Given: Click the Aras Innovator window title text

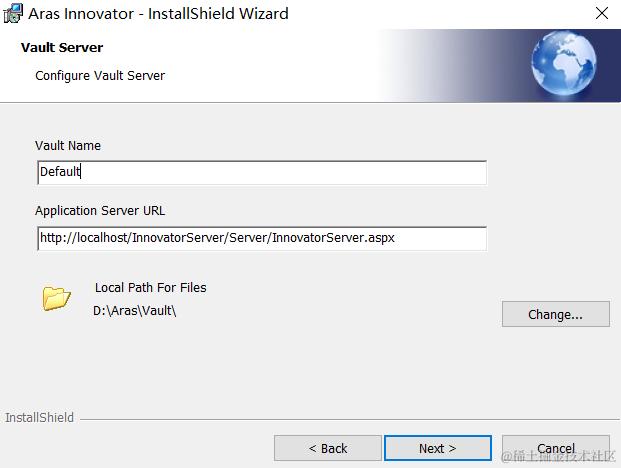Looking at the screenshot, I should point(158,14).
